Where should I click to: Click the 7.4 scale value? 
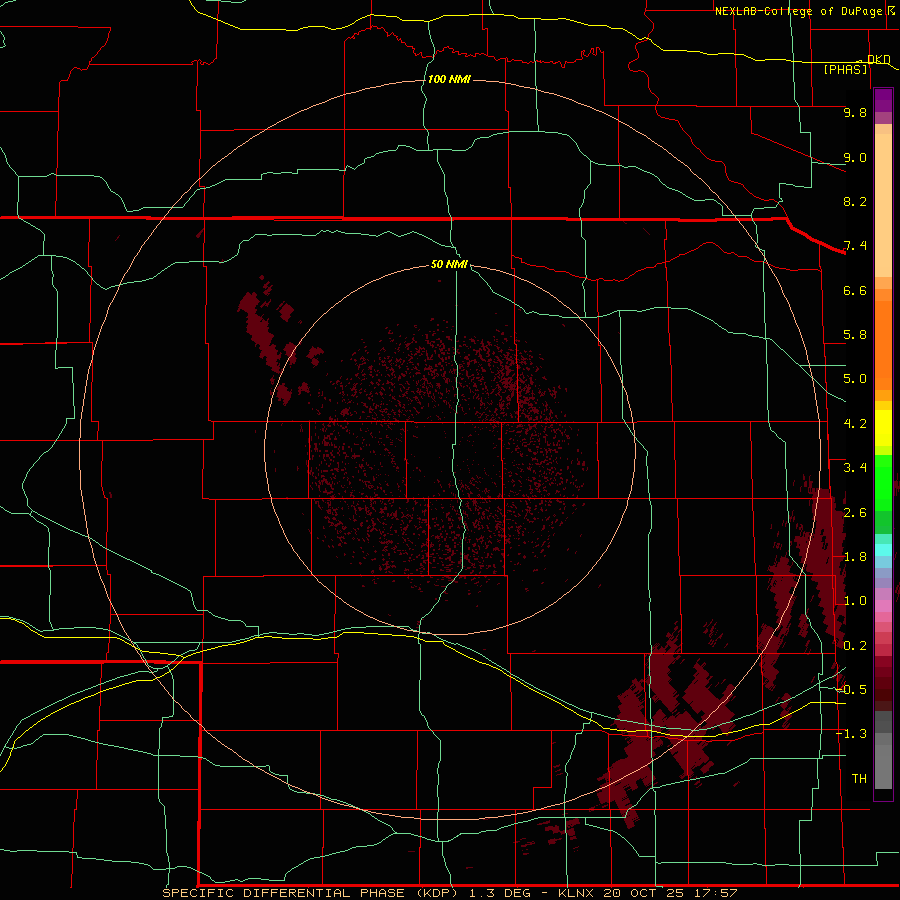[x=855, y=246]
